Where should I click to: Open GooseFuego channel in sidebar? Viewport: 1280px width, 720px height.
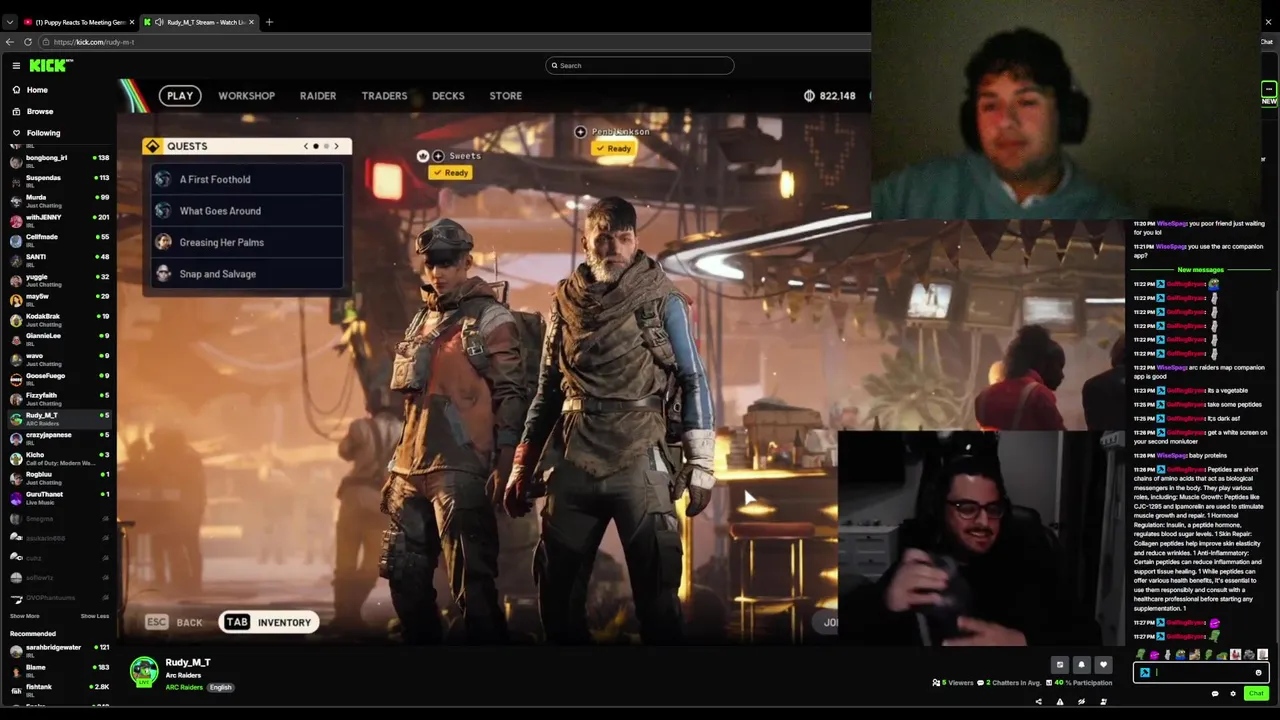[59, 378]
